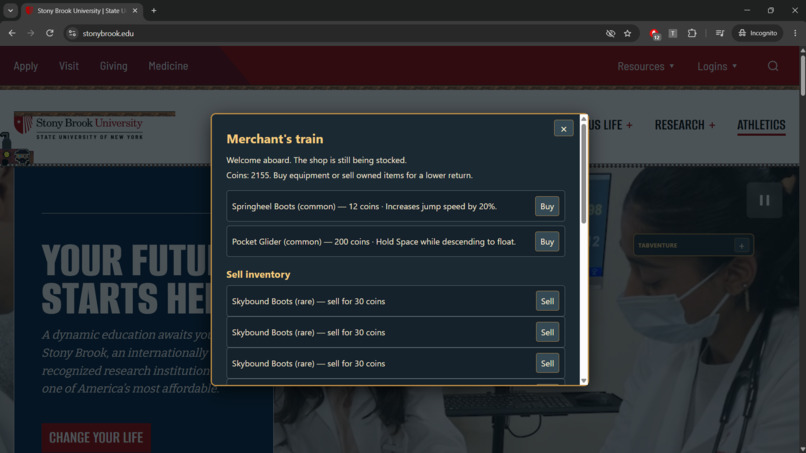Open the Chrome three-dot menu
The height and width of the screenshot is (453, 806).
pyautogui.click(x=795, y=33)
